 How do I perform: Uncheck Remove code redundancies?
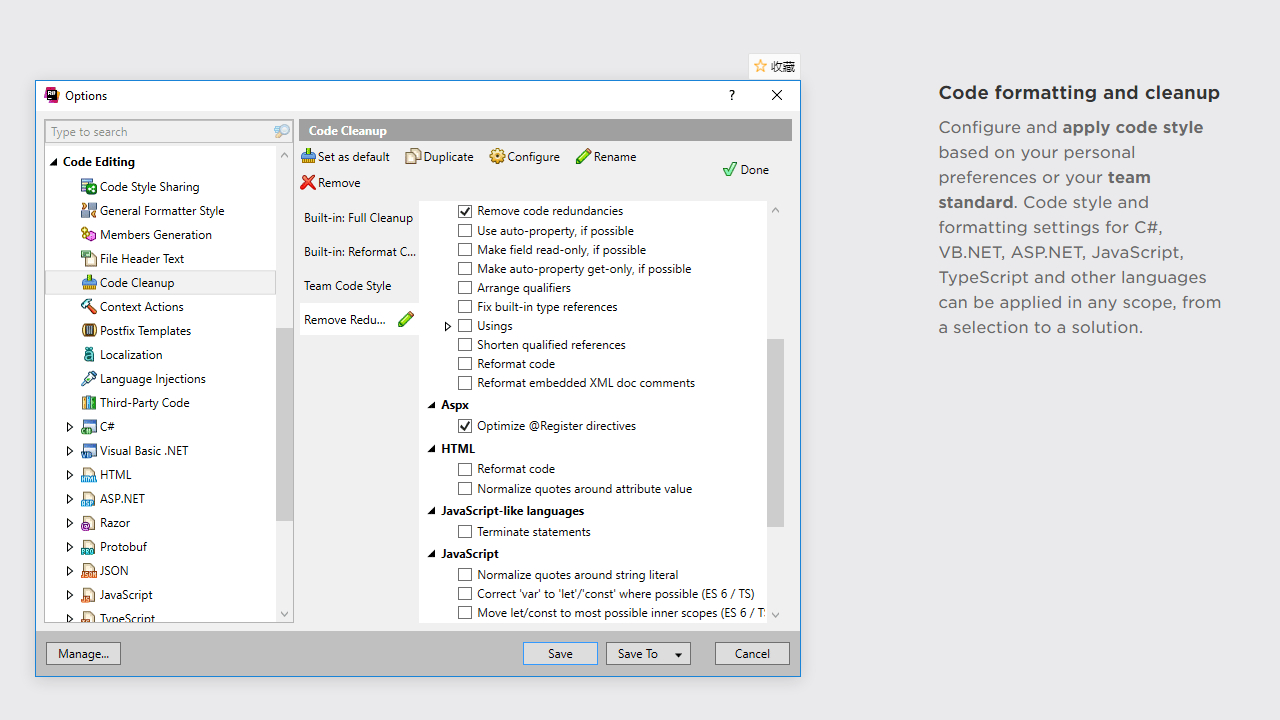(465, 211)
